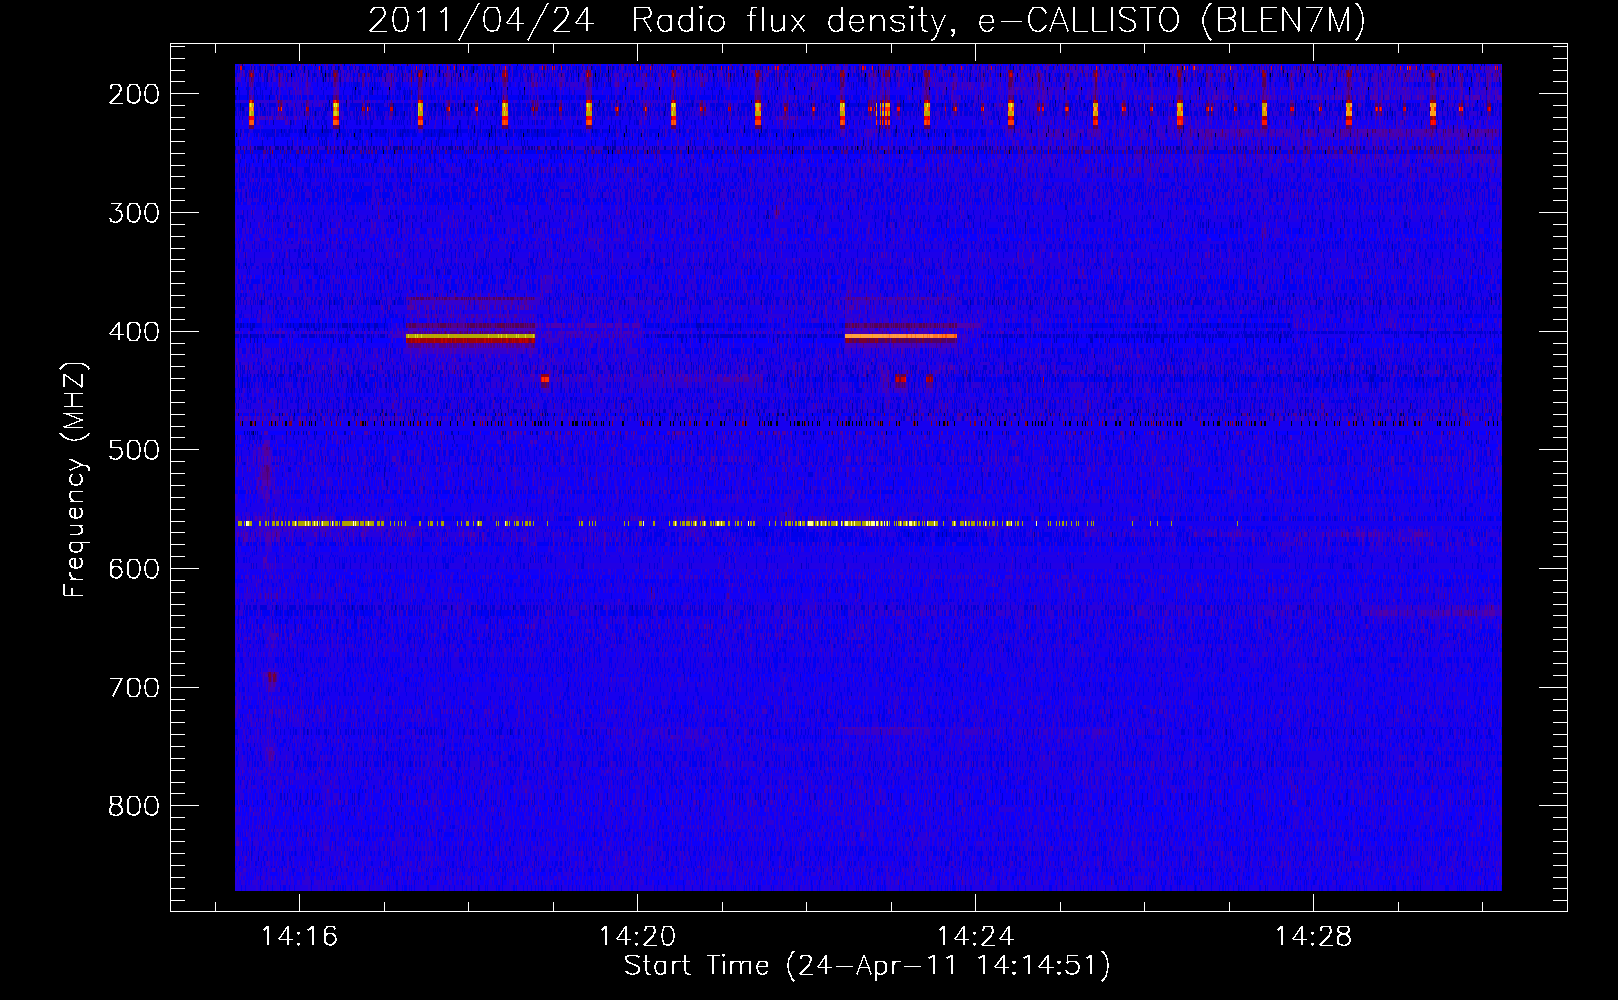Screen dimensions: 1618x1000
Task: Select the 'Frequency (MHZ)' y-axis label
Action: click(x=75, y=480)
